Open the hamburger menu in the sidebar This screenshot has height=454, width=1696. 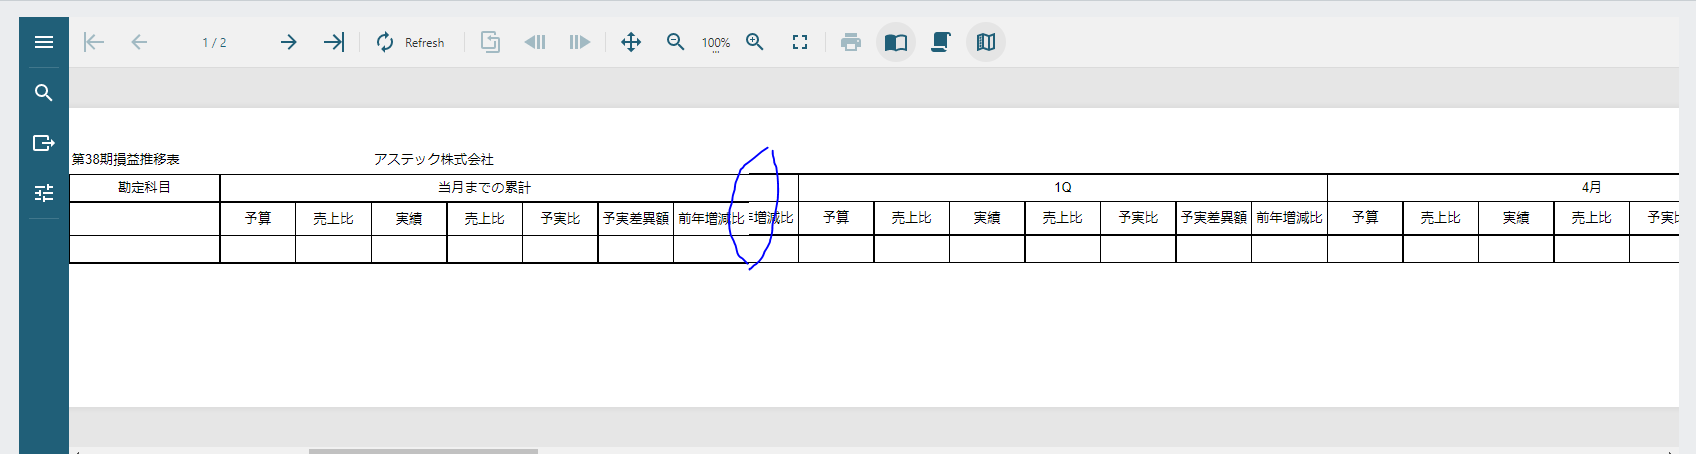43,42
